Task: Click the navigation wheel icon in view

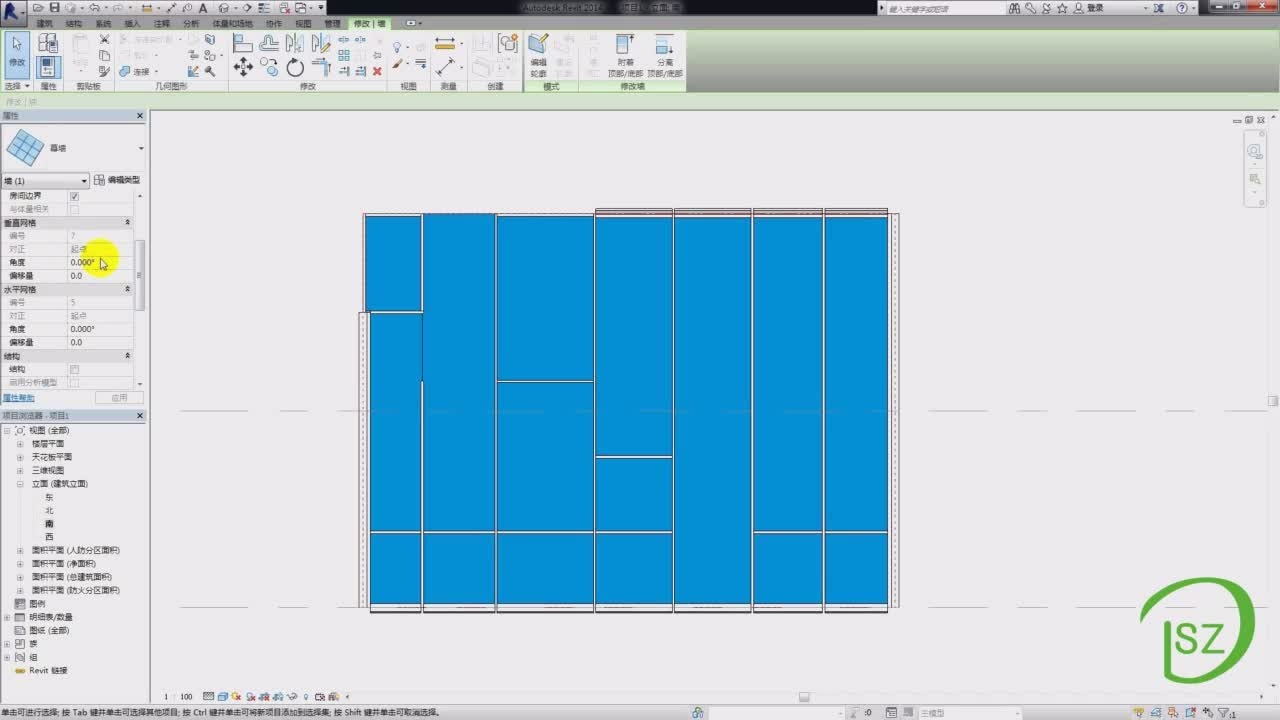Action: pos(1255,151)
